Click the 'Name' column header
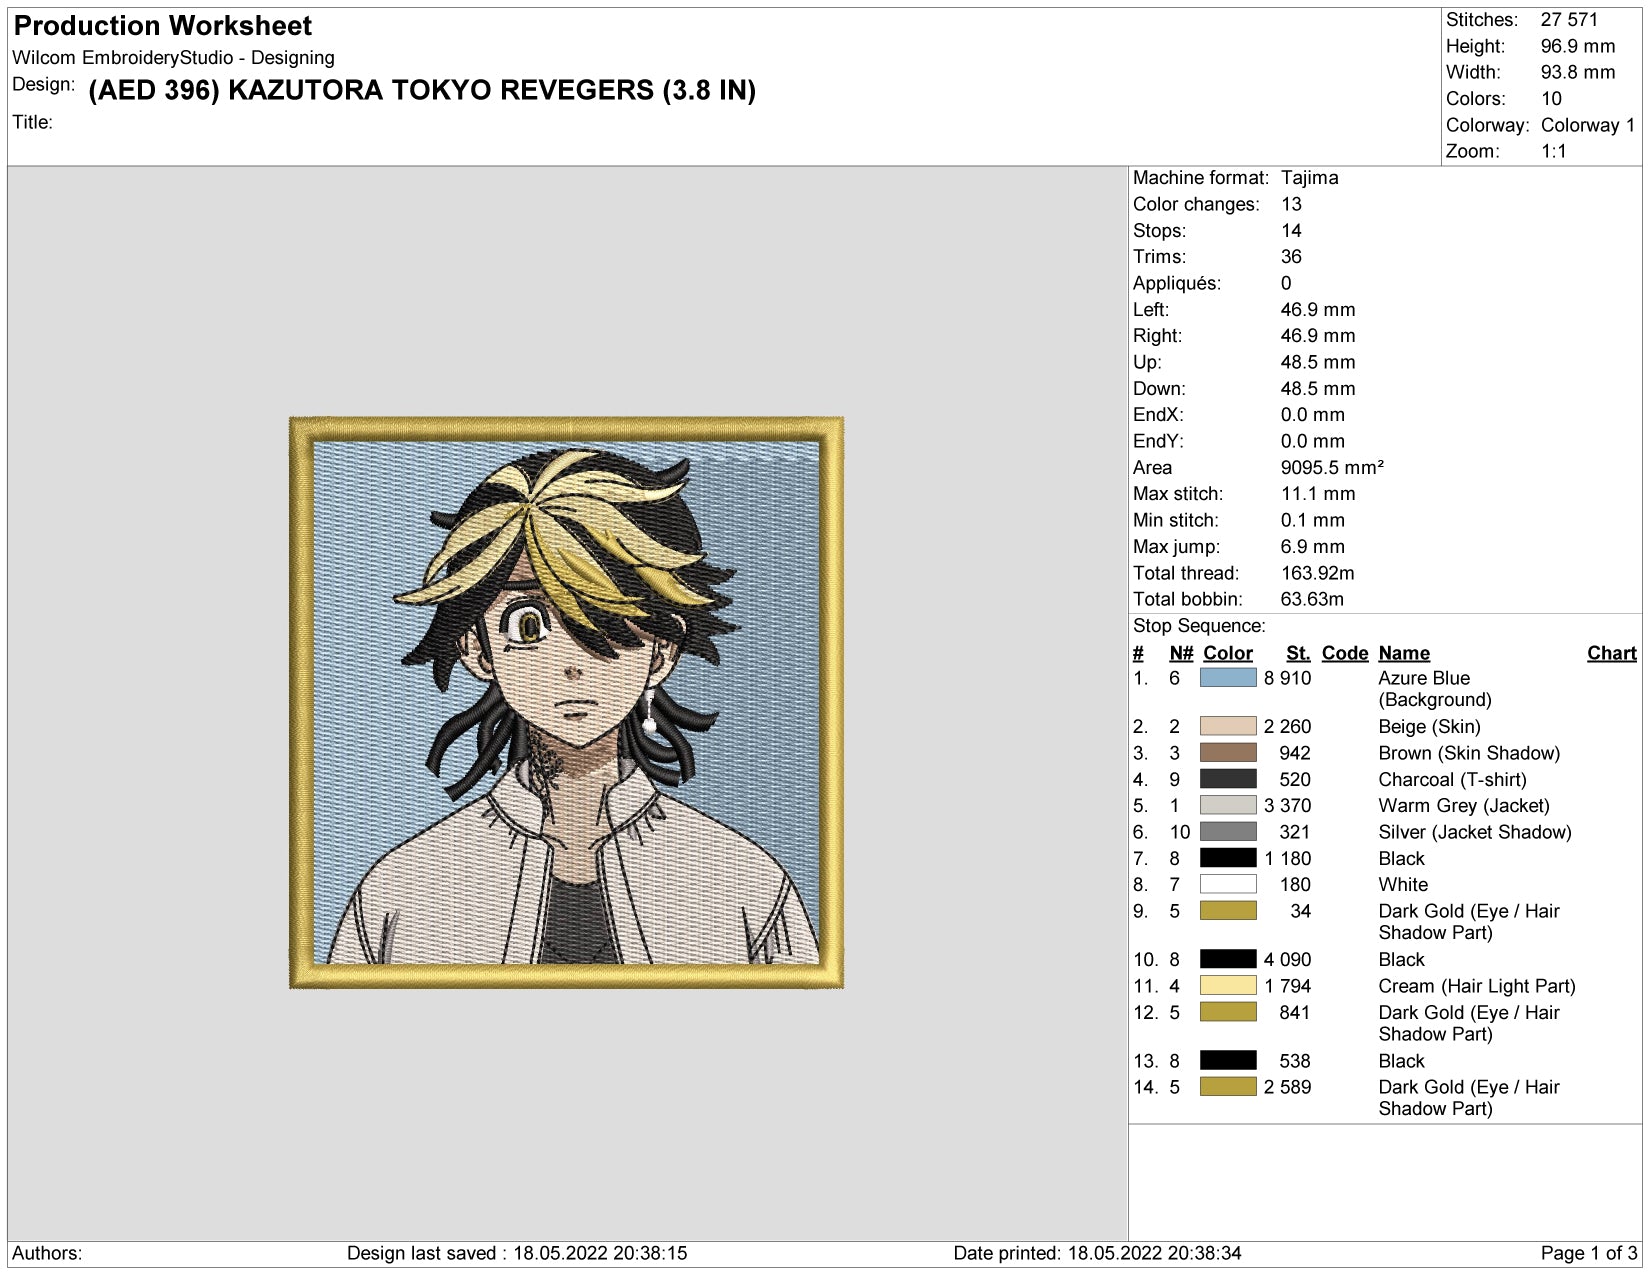The image size is (1650, 1275). coord(1404,653)
